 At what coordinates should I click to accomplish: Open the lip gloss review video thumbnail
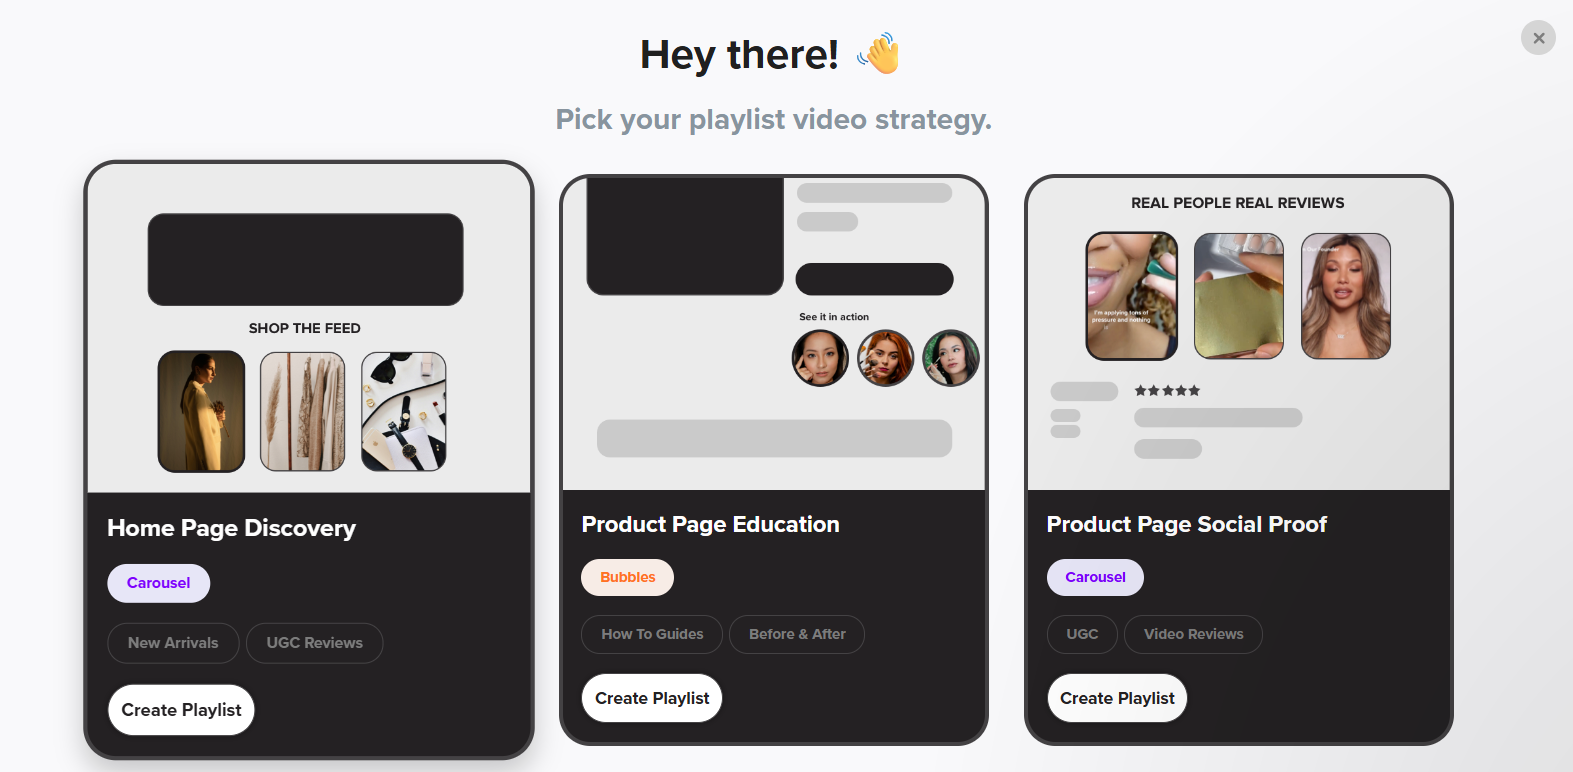tap(1132, 296)
